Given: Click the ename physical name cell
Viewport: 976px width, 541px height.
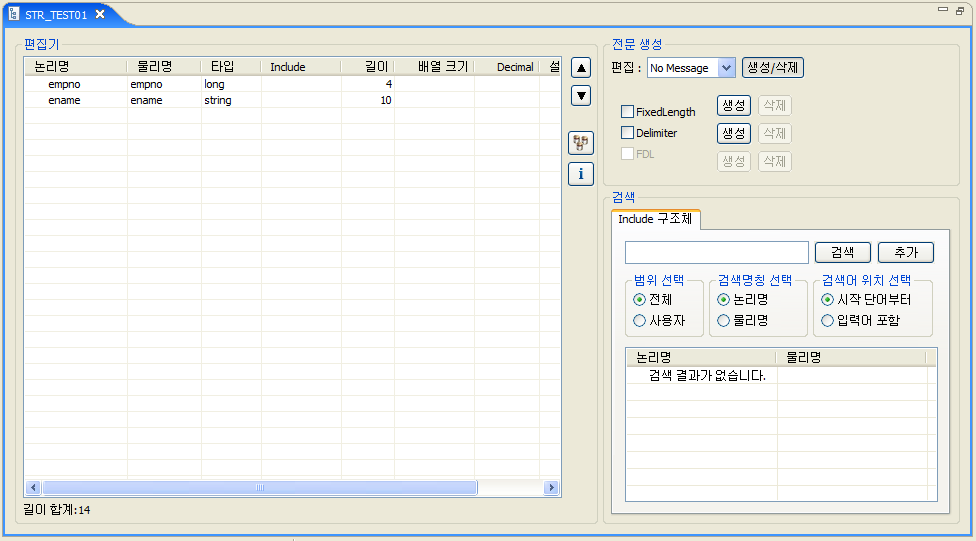Looking at the screenshot, I should point(164,100).
